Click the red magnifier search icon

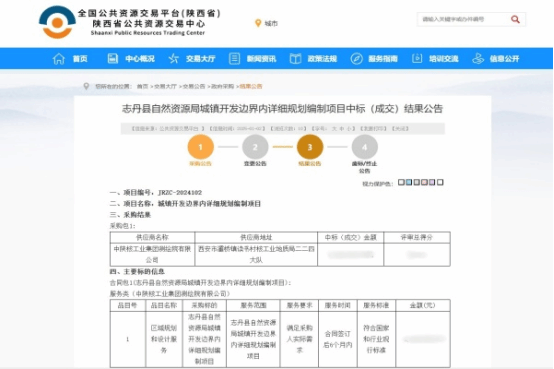pos(515,19)
